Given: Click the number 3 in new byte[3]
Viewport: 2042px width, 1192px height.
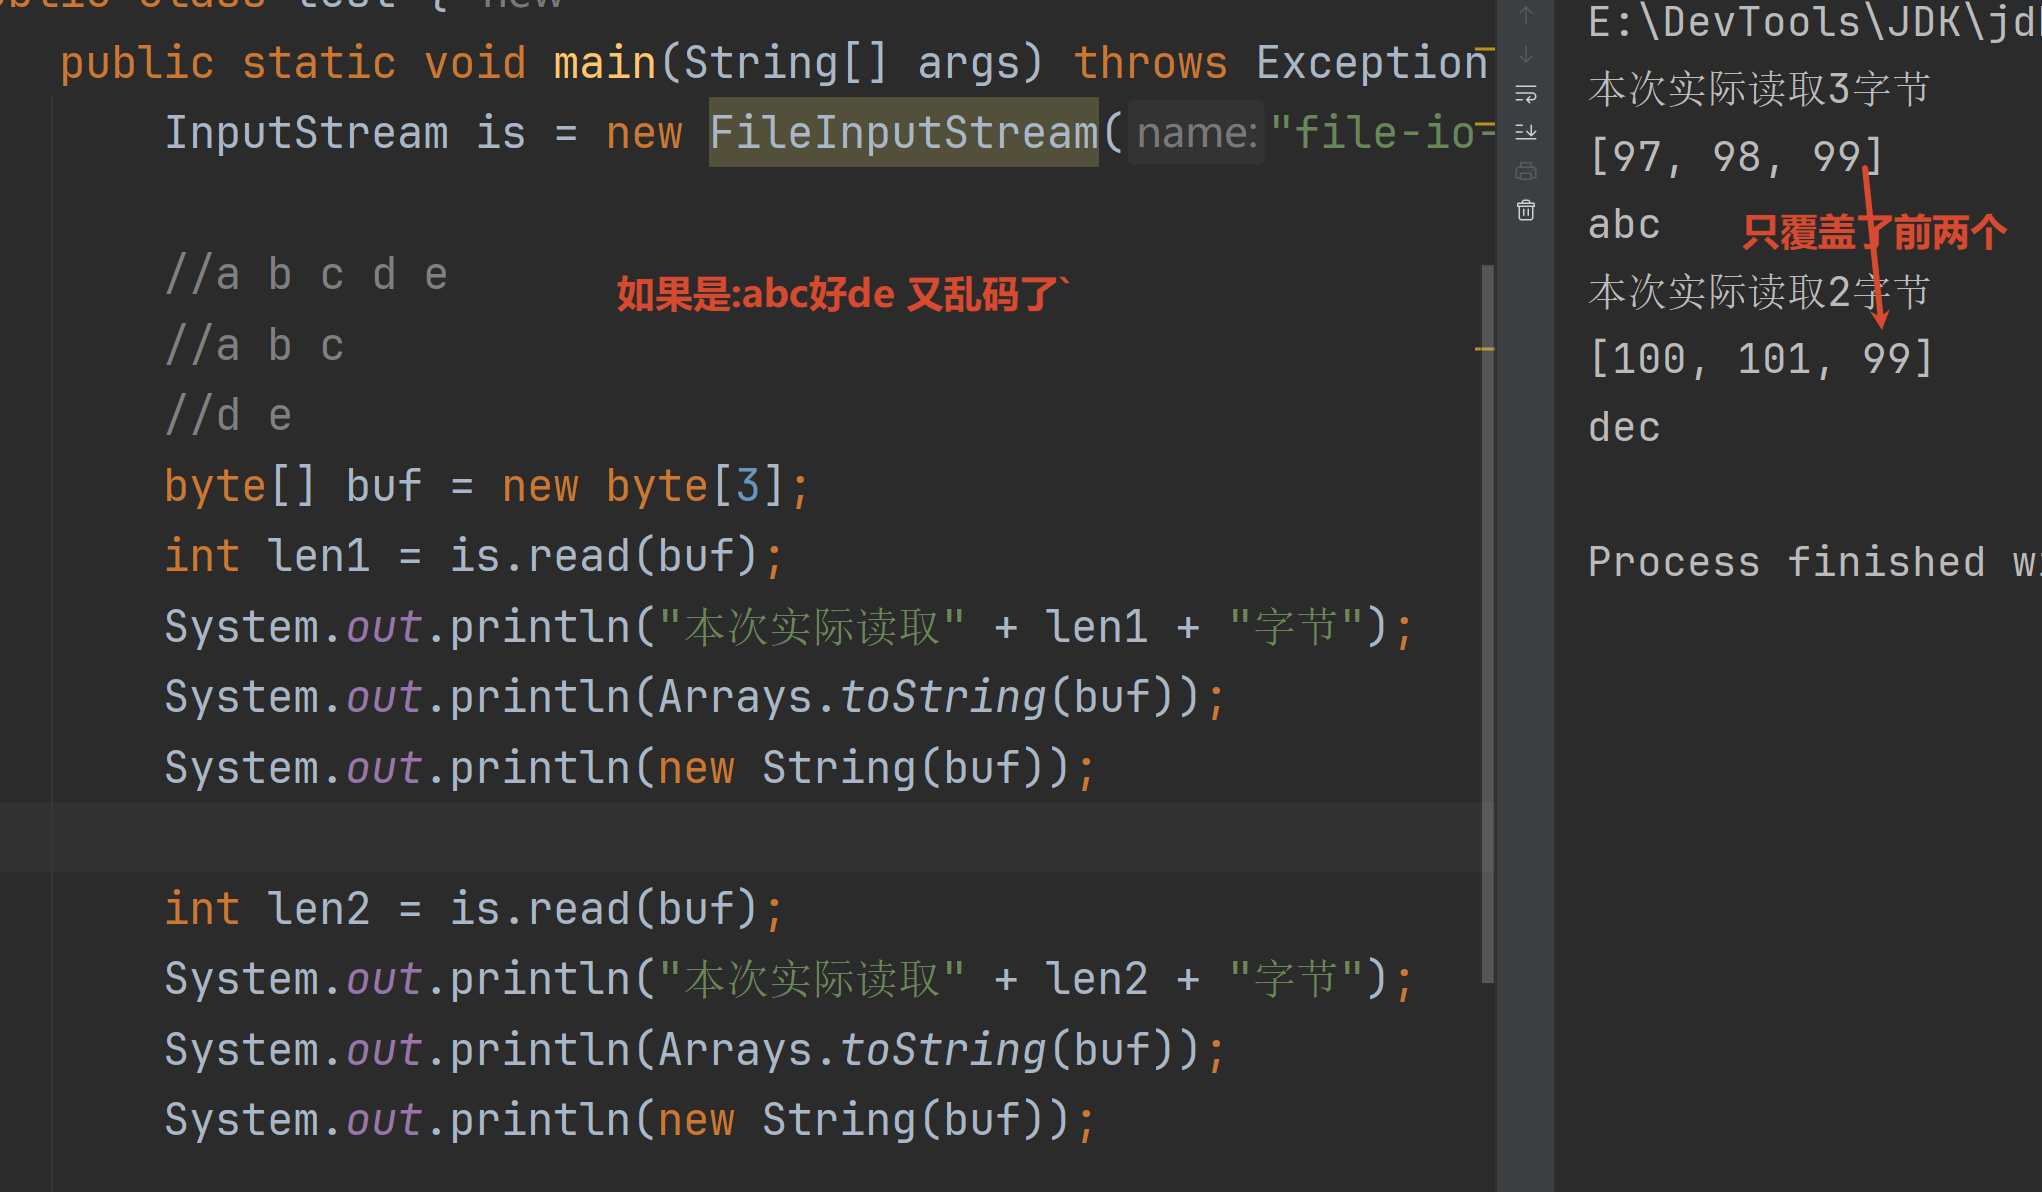Looking at the screenshot, I should (x=747, y=486).
